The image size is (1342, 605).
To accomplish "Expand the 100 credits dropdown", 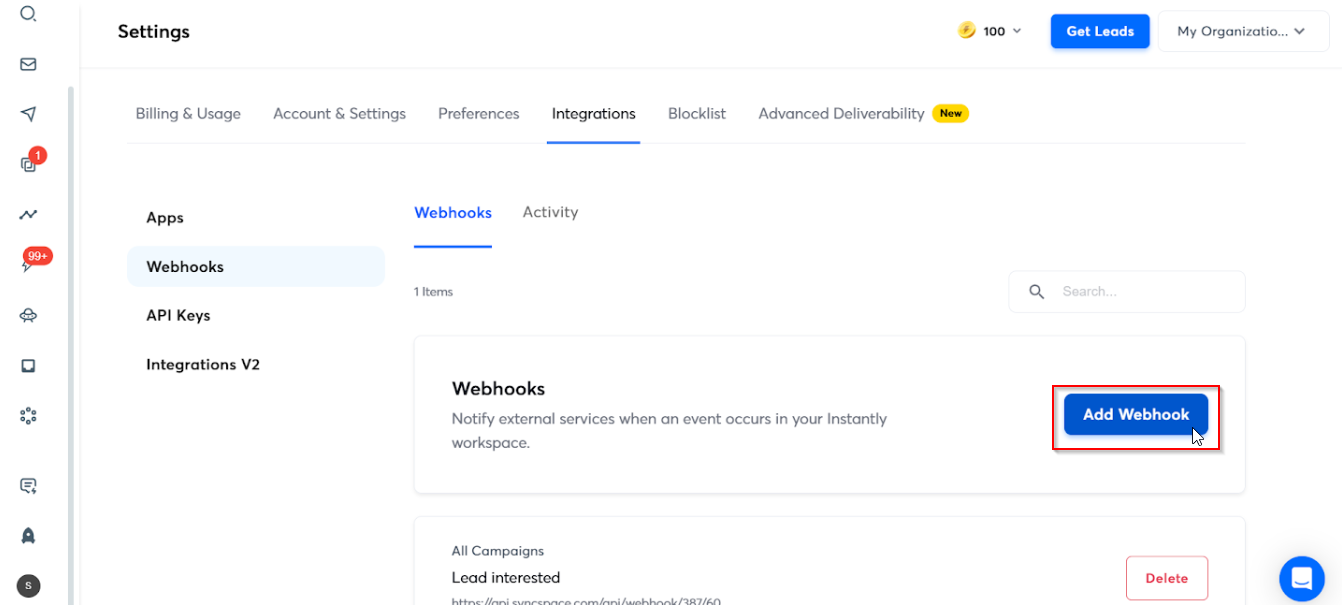I will (990, 31).
